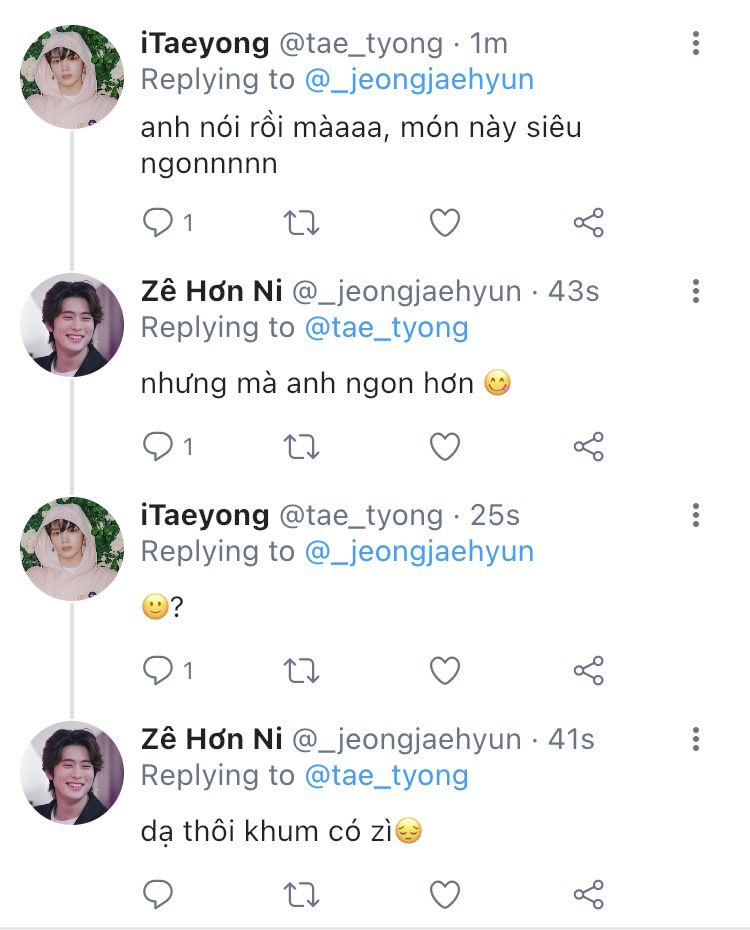
Task: Open Zê Hơn Ni avatar on second tweet
Action: point(72,324)
